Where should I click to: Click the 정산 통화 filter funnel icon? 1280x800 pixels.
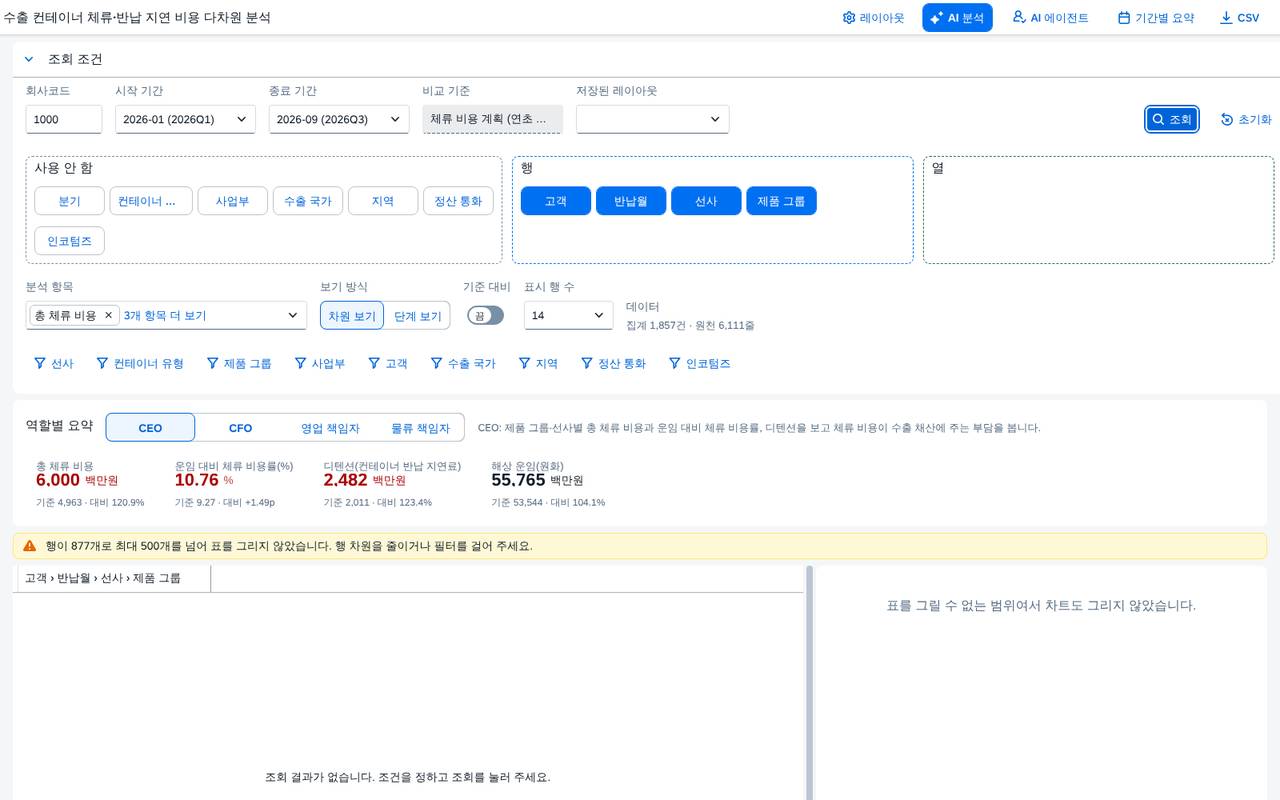[587, 363]
